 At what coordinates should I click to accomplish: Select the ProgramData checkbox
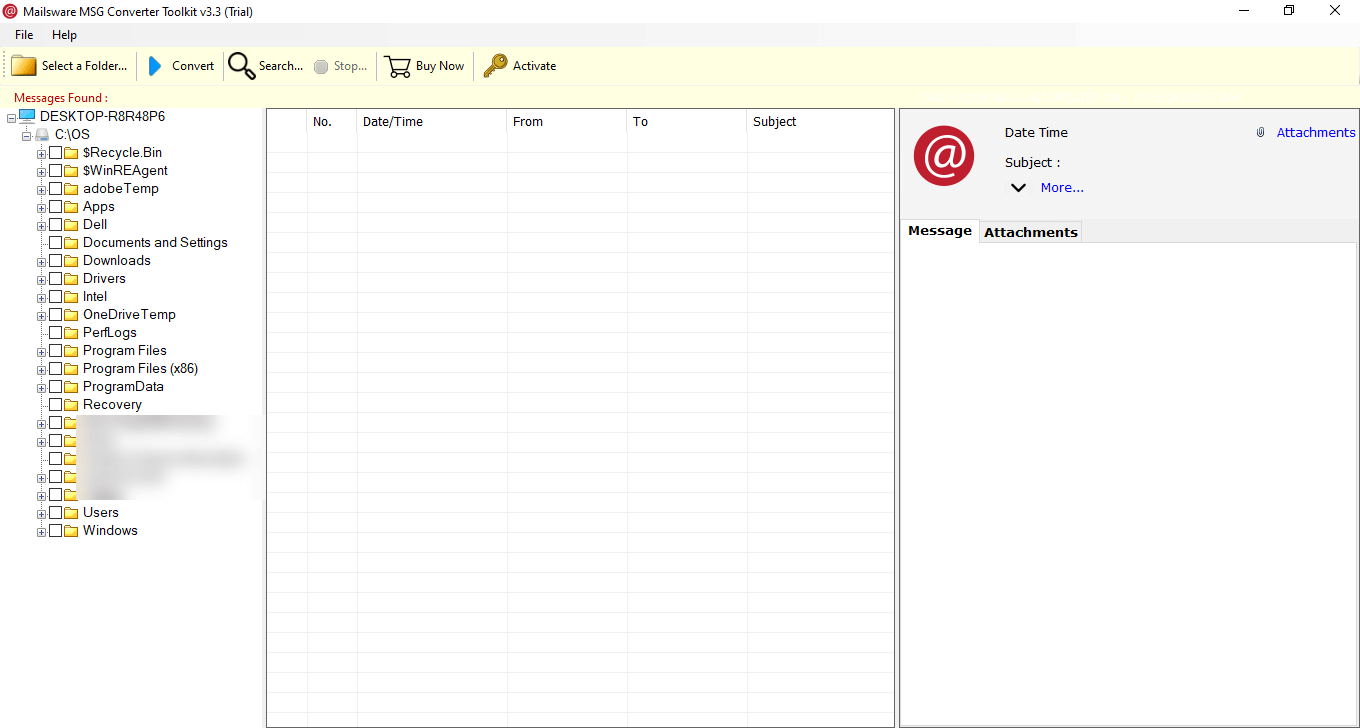(56, 387)
